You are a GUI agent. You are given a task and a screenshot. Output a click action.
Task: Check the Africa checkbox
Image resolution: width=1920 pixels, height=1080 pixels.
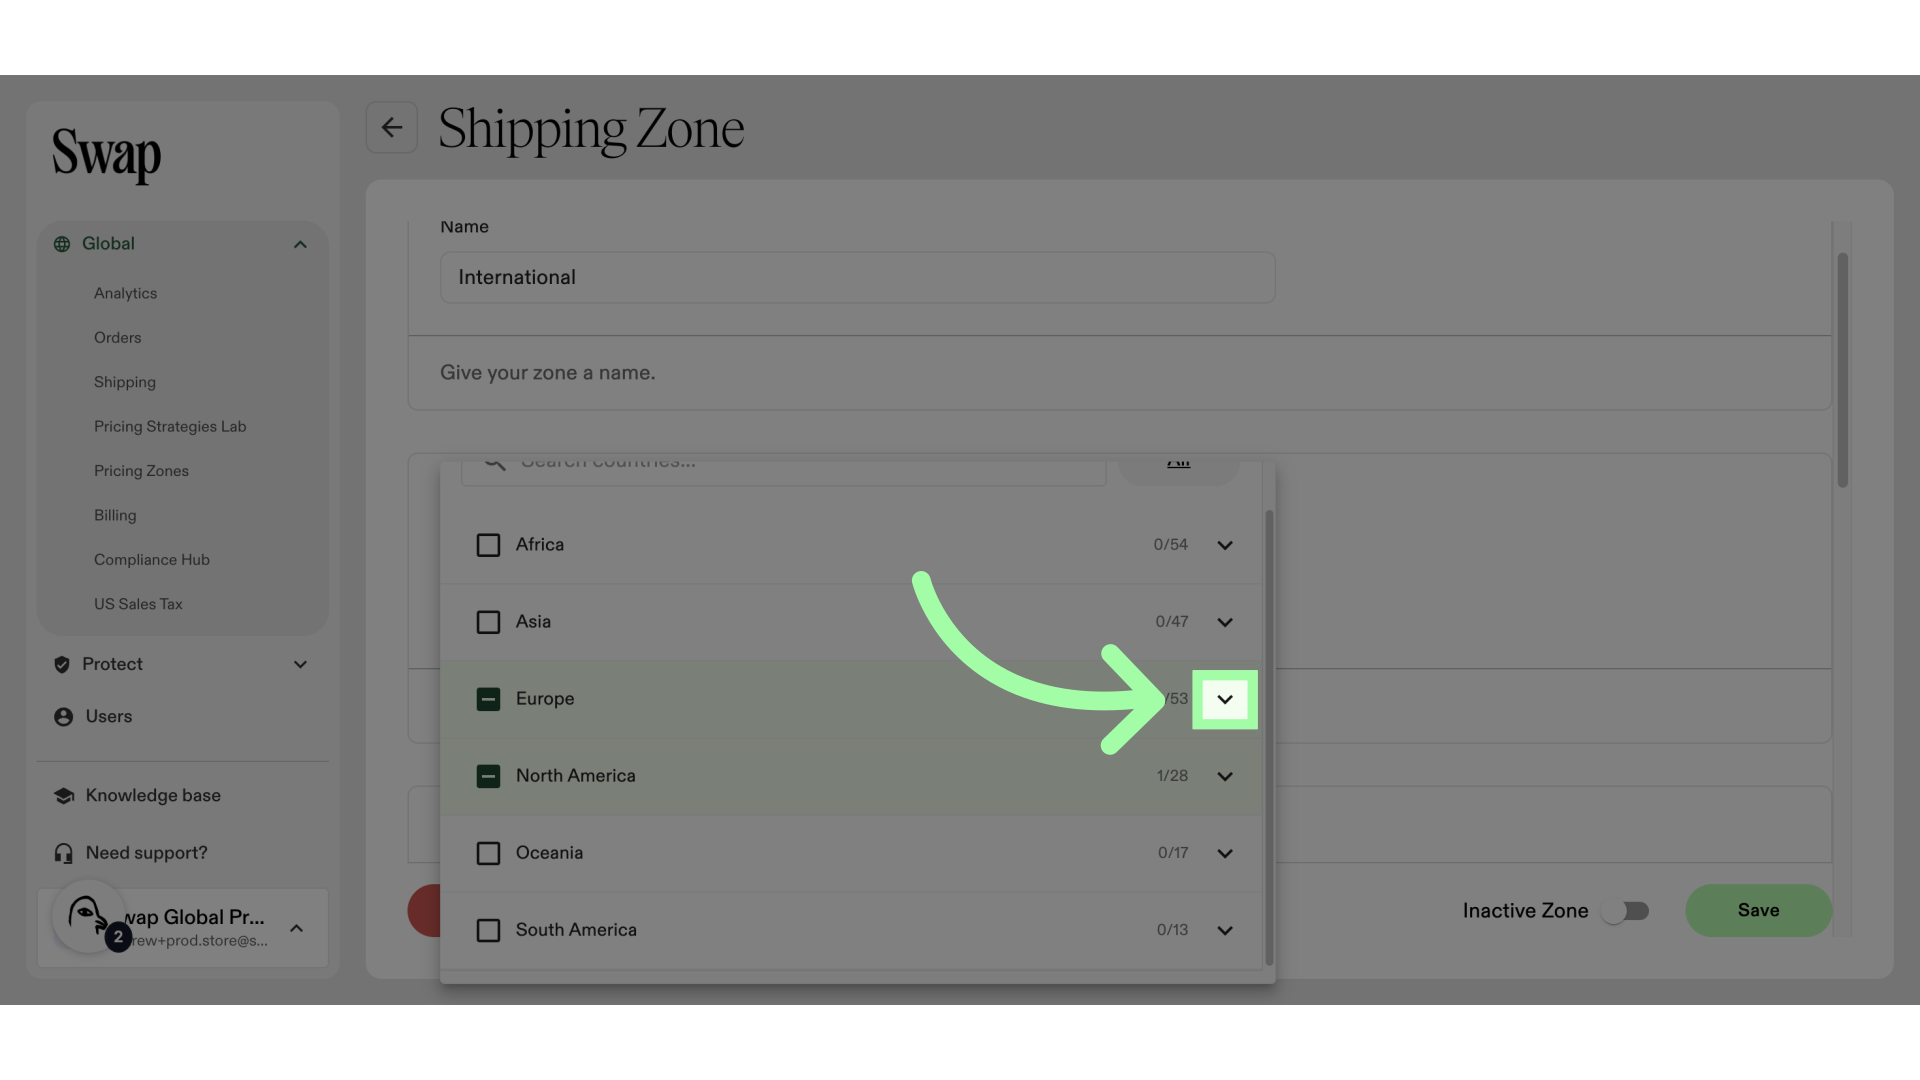(x=488, y=545)
